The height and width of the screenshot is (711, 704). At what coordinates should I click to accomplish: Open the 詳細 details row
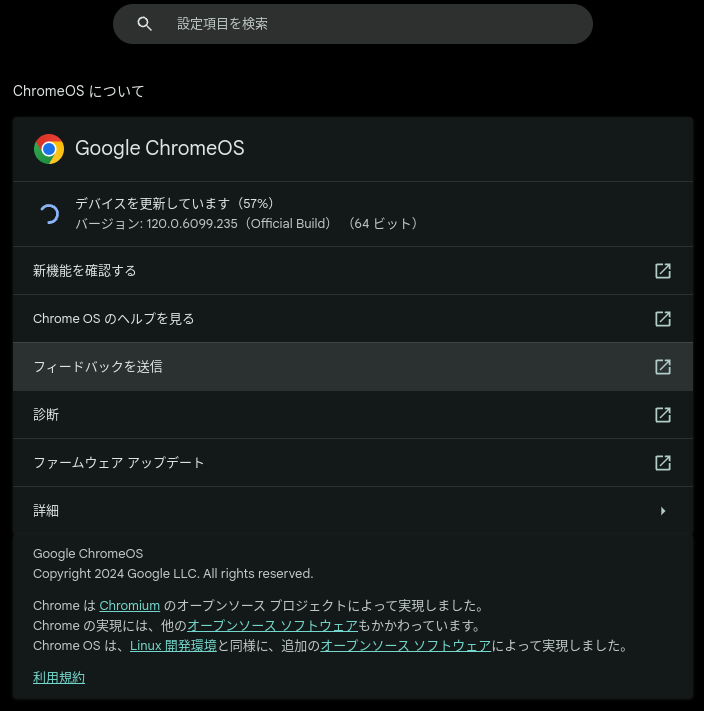(x=353, y=511)
